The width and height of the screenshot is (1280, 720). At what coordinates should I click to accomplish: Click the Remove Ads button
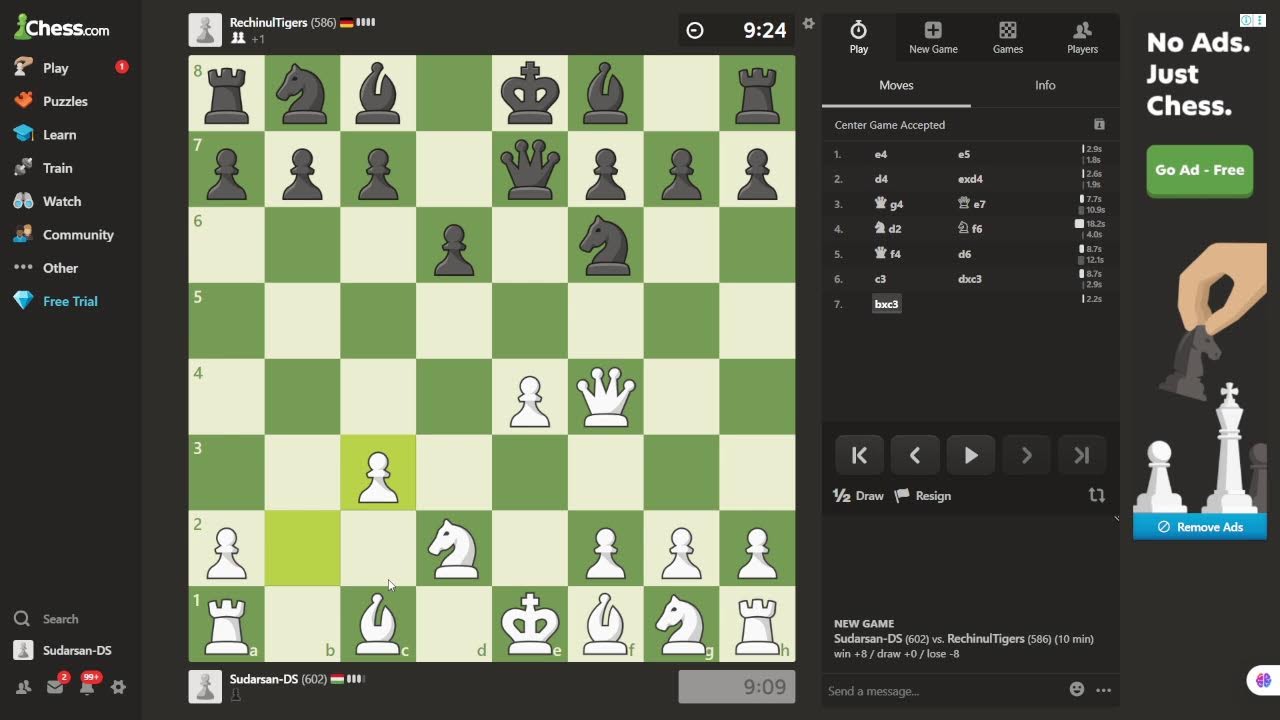click(x=1200, y=527)
